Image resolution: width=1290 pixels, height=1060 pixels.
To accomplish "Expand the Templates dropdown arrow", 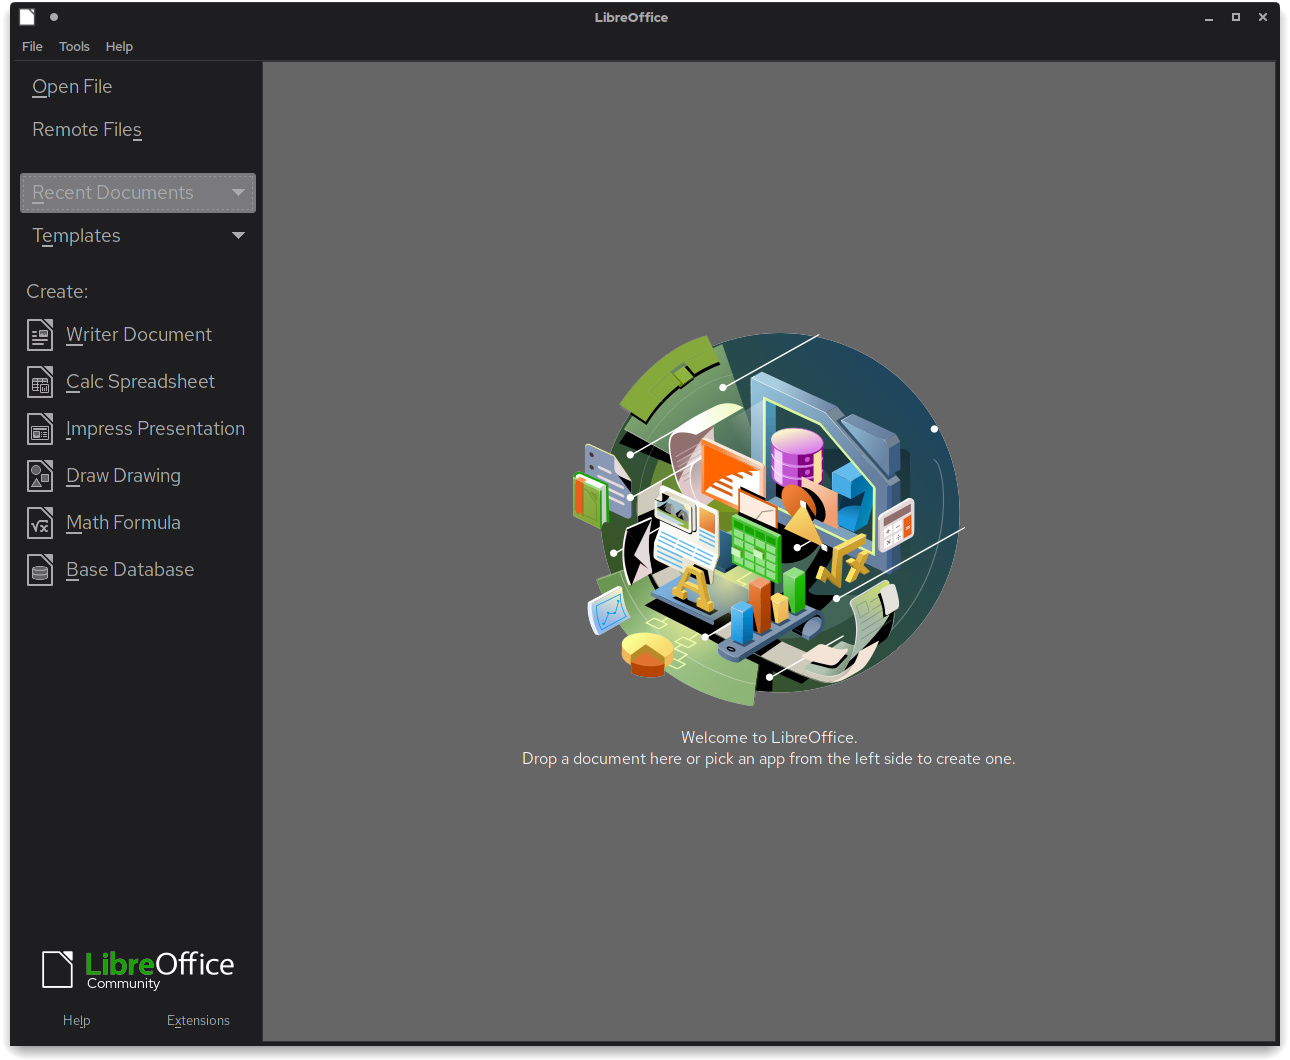I will click(x=238, y=236).
